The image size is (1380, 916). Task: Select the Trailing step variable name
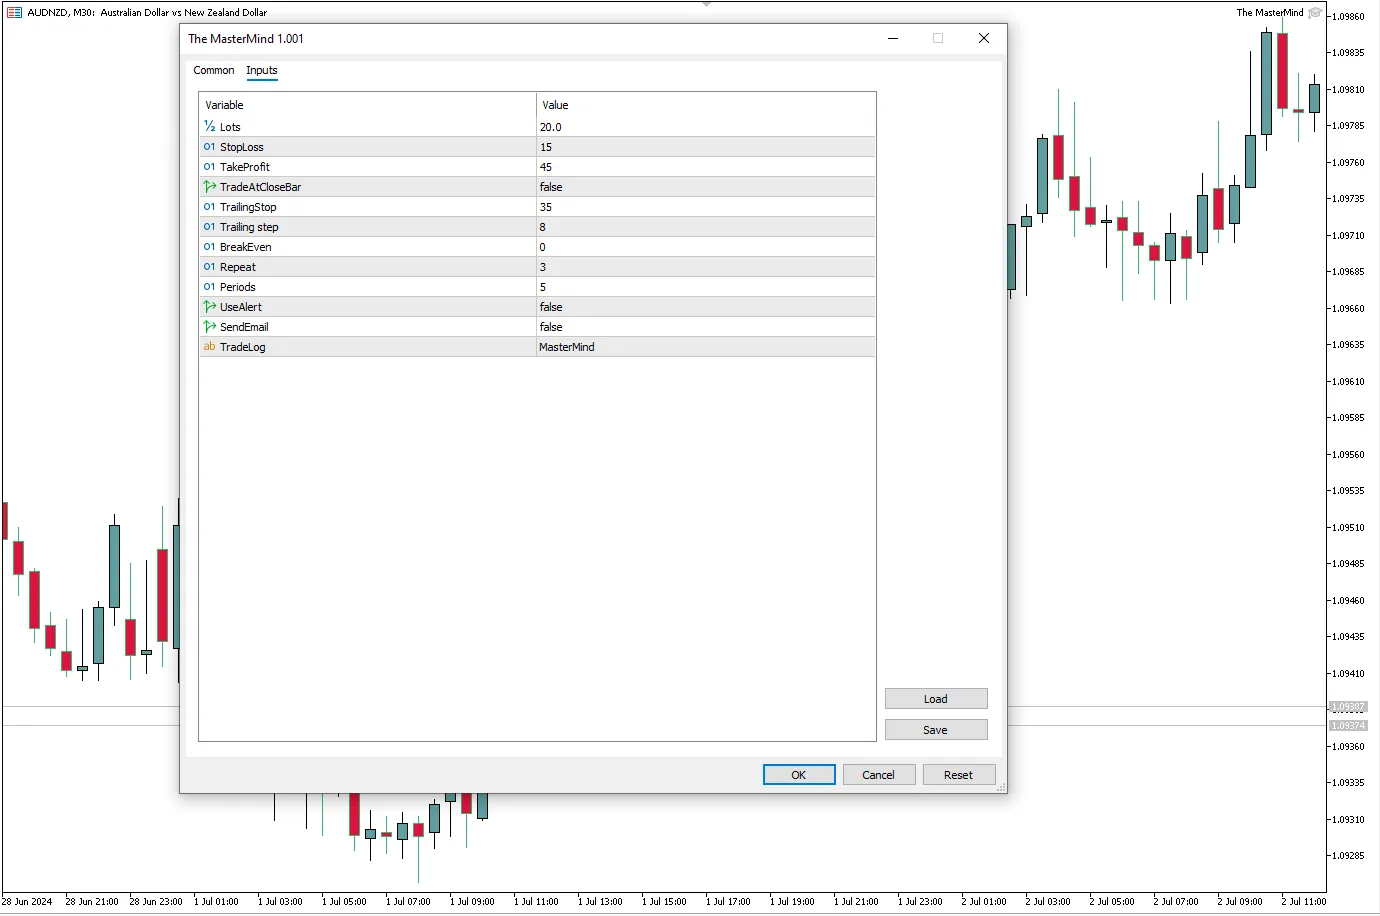(249, 227)
